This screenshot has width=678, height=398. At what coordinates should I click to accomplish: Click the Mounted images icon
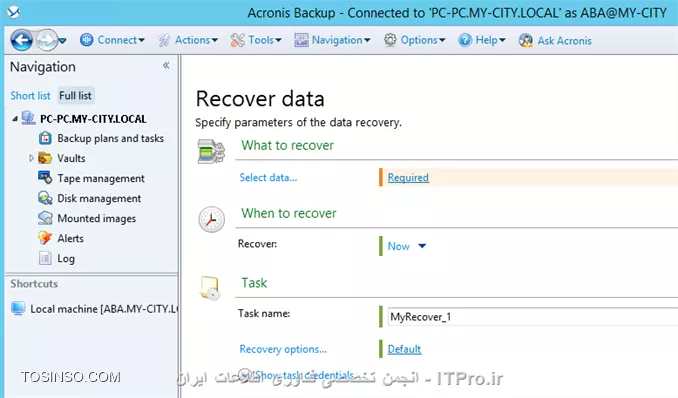pos(45,218)
